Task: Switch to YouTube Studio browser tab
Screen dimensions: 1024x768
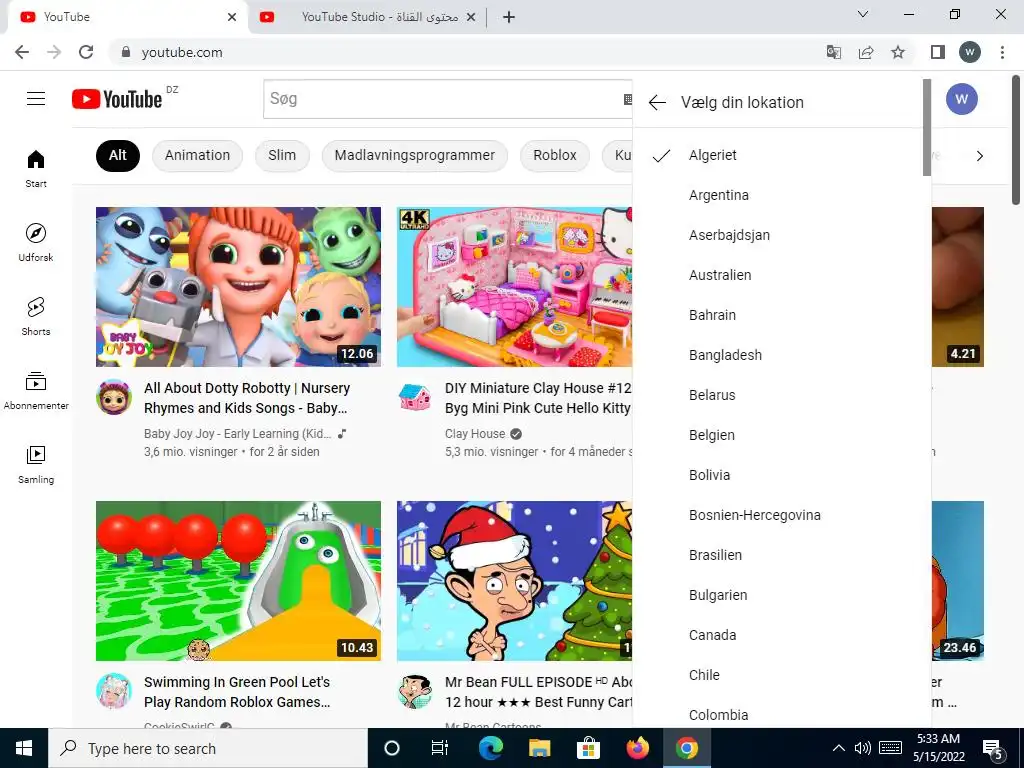Action: [x=368, y=18]
